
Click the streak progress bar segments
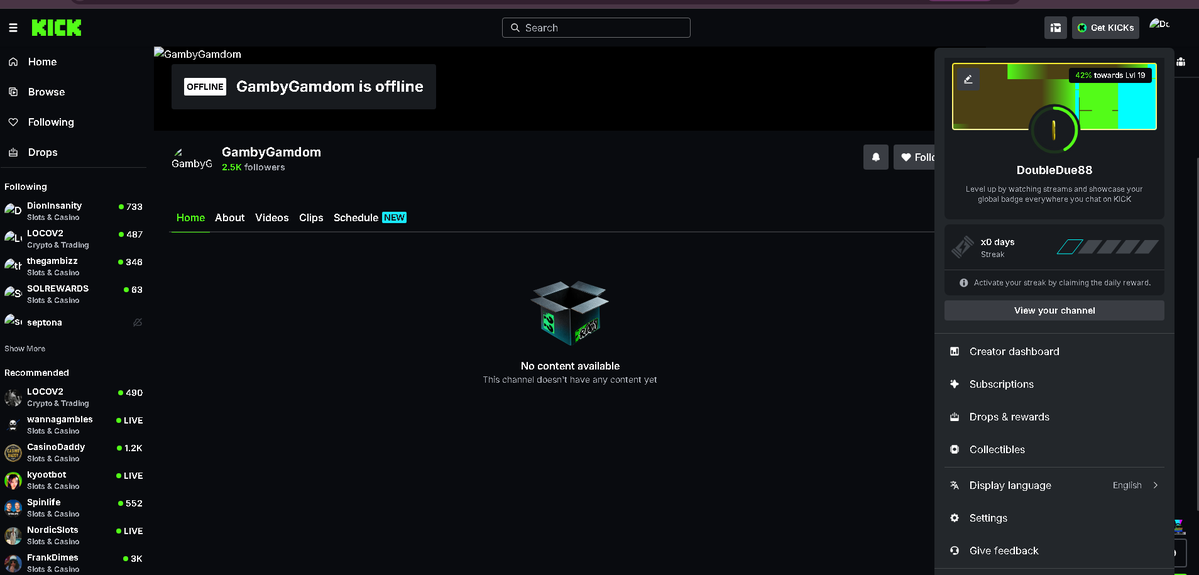(x=1108, y=247)
